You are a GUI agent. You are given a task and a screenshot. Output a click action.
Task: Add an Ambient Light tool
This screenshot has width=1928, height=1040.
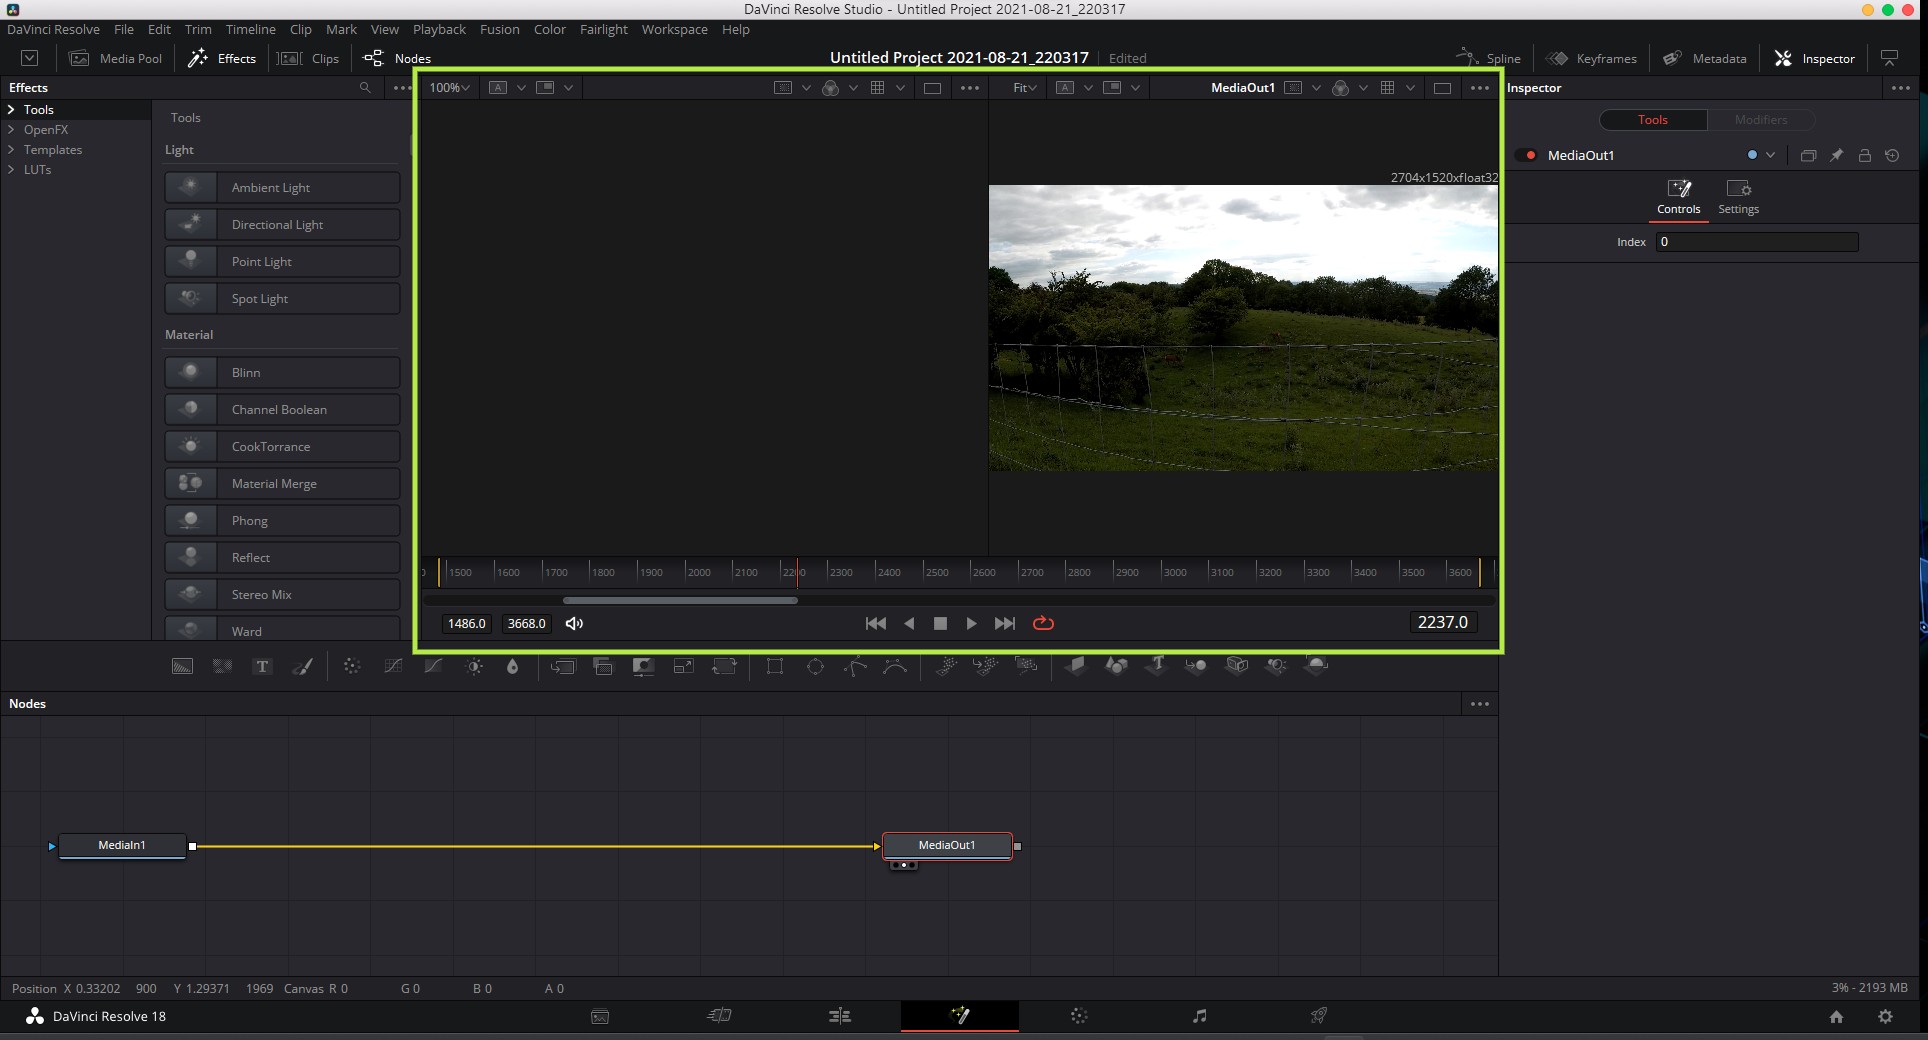coord(282,188)
